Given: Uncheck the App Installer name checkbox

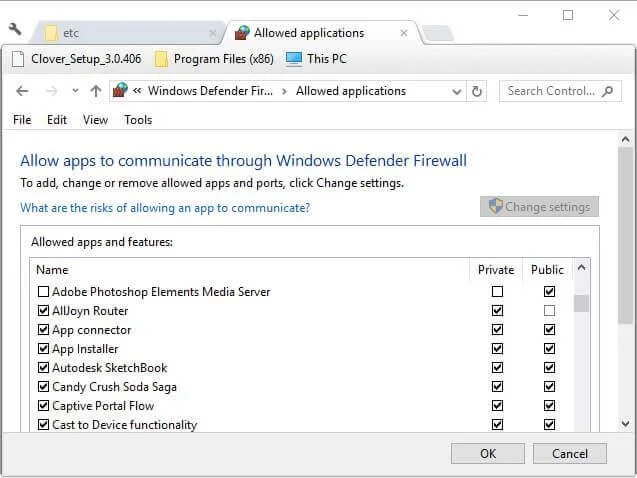Looking at the screenshot, I should [43, 348].
